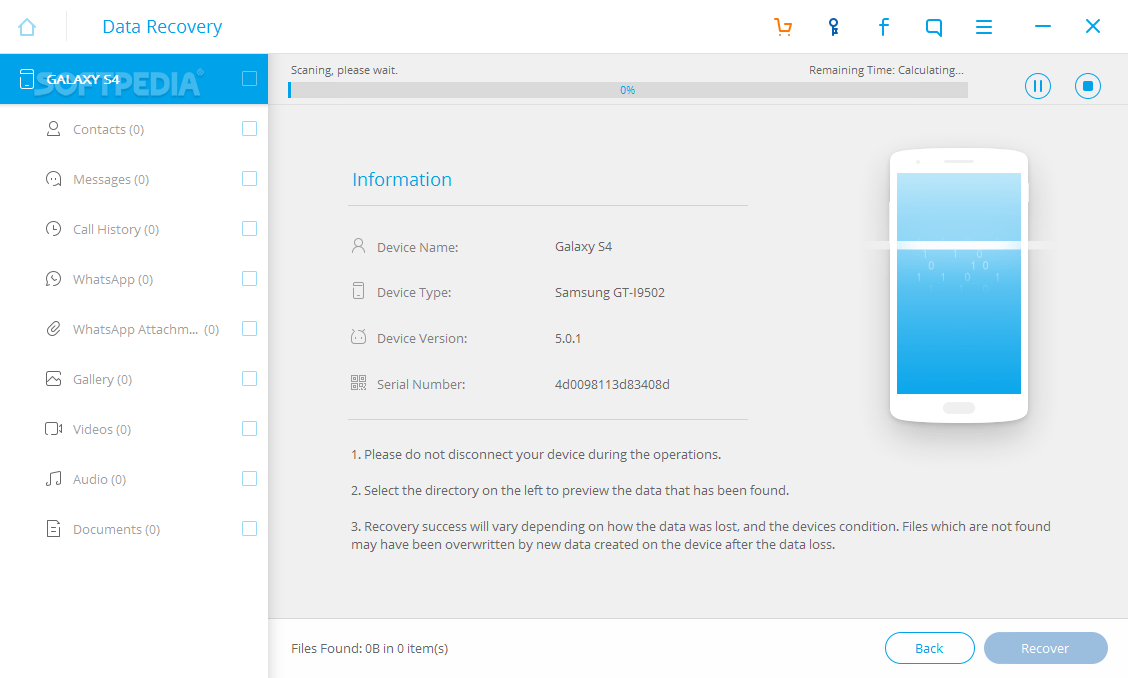Viewport: 1128px width, 678px height.
Task: Check the Messages checkbox
Action: [250, 178]
